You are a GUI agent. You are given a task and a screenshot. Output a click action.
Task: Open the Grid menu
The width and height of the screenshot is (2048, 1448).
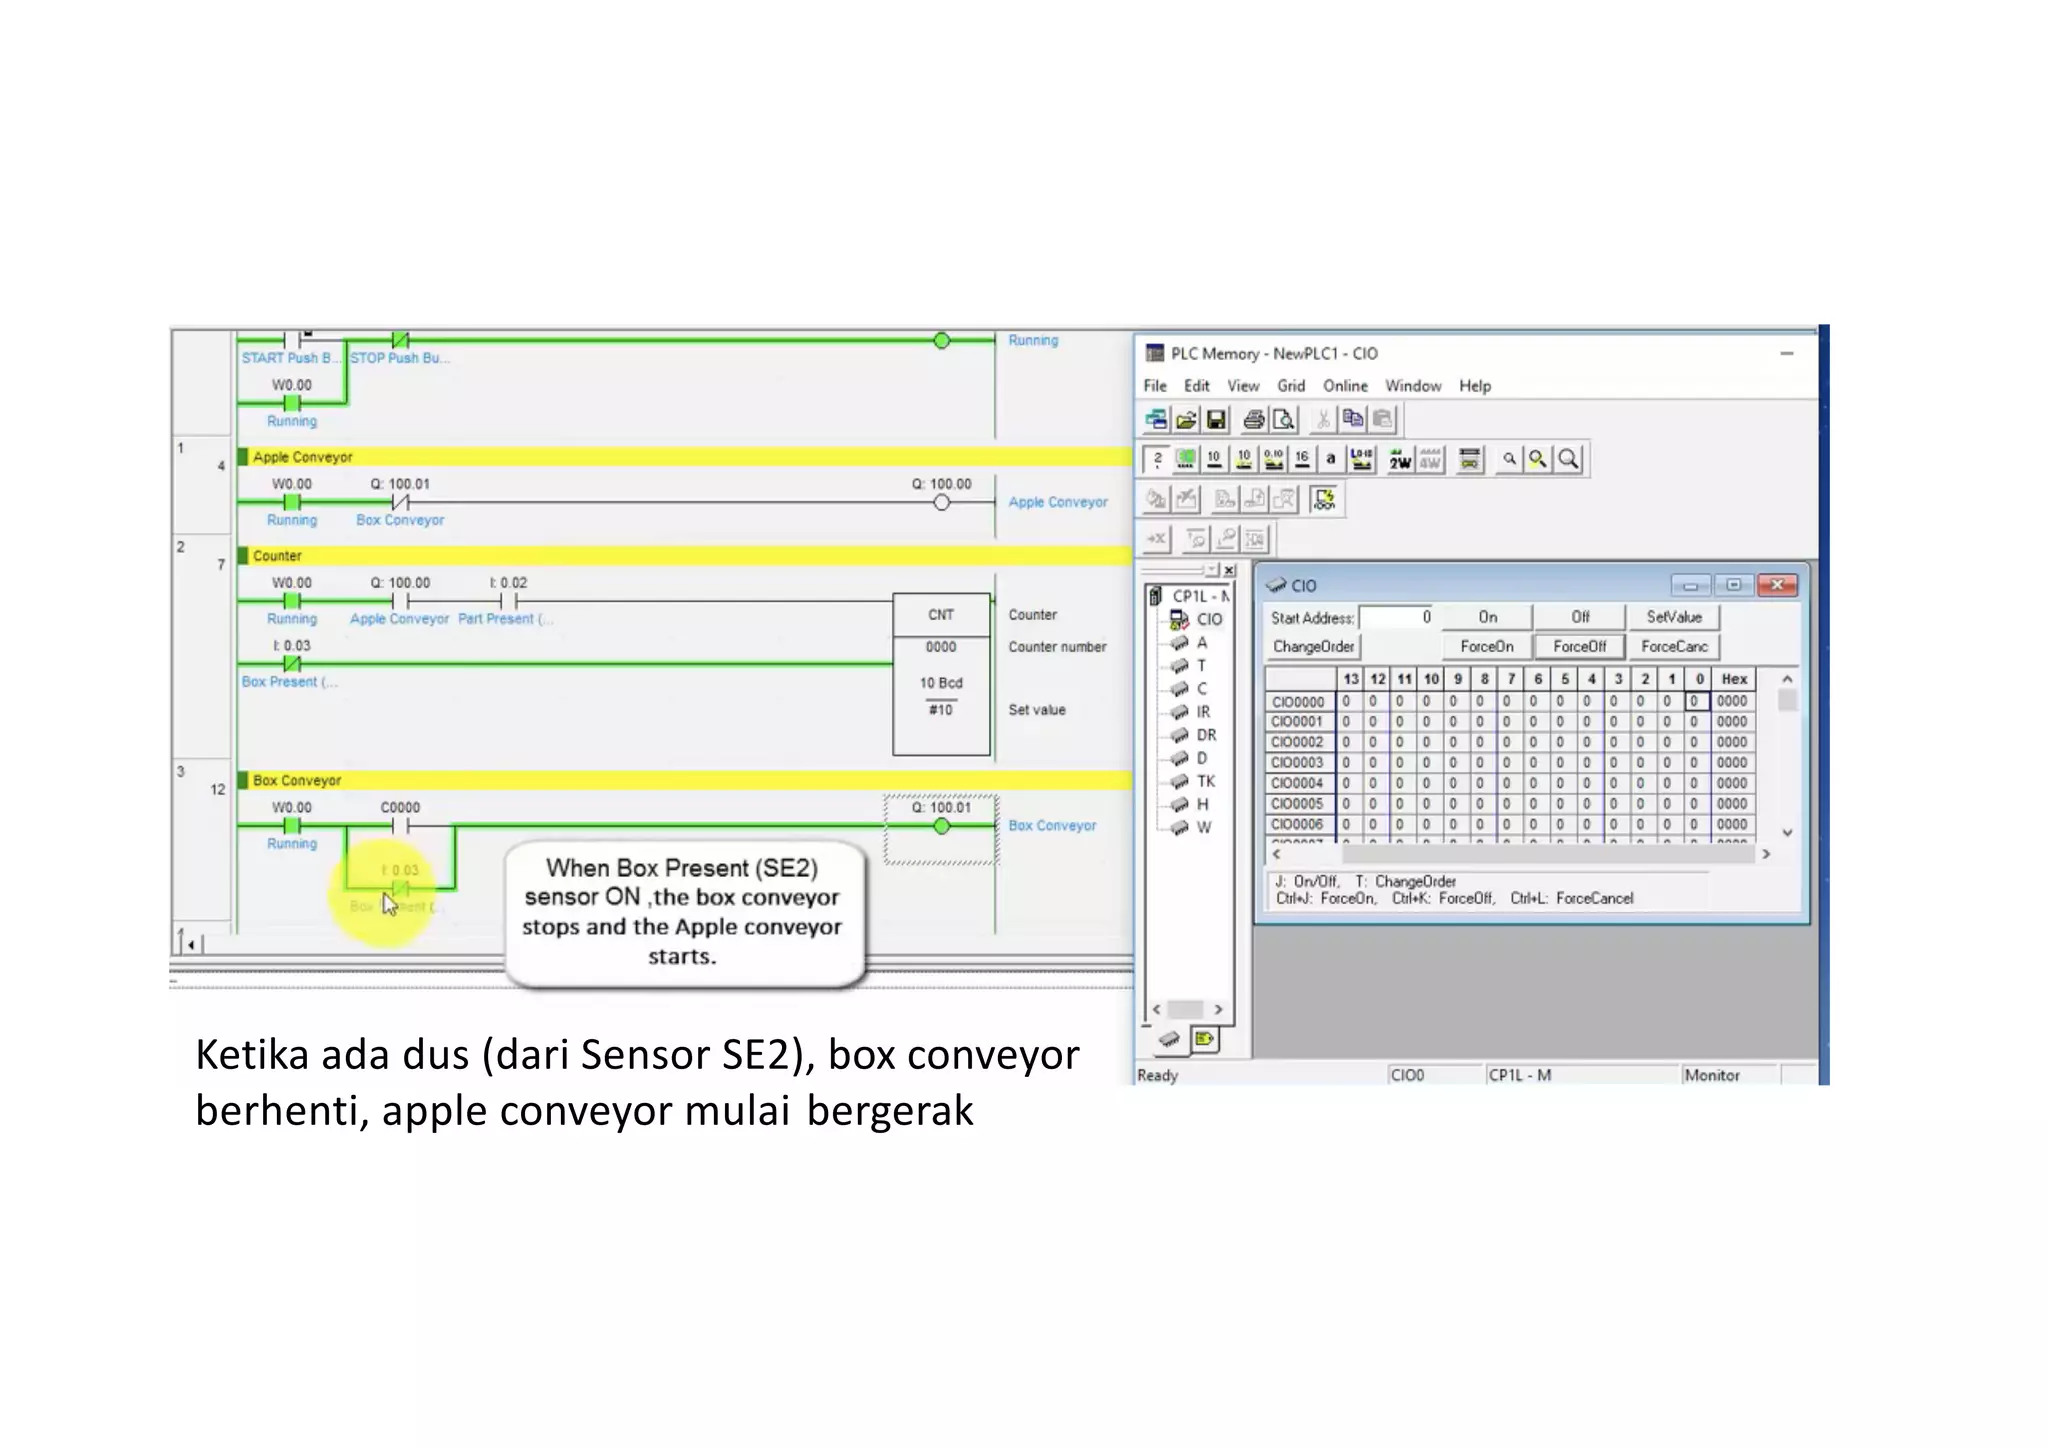1290,386
